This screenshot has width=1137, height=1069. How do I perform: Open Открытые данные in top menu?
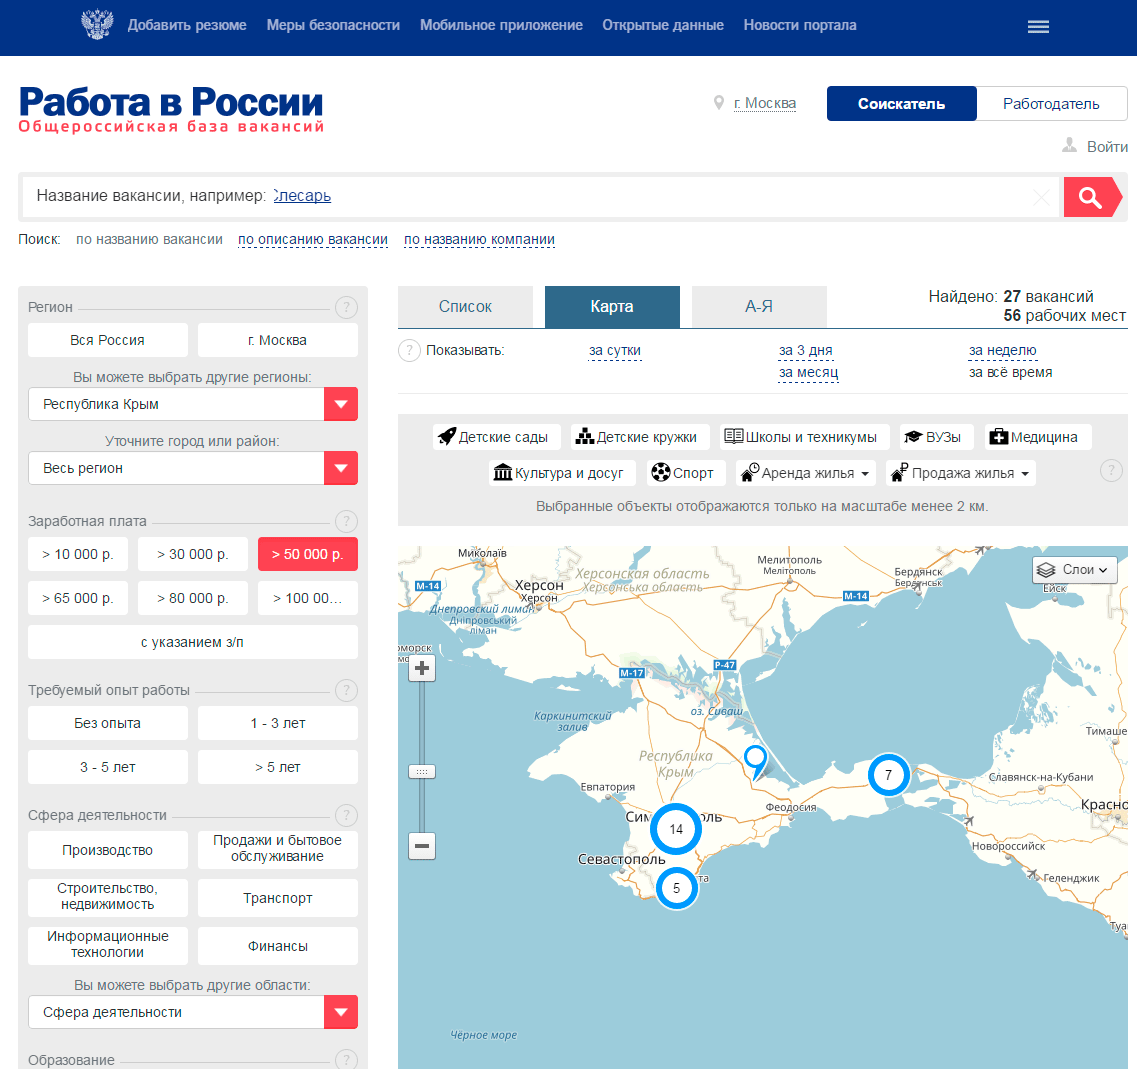[x=663, y=25]
